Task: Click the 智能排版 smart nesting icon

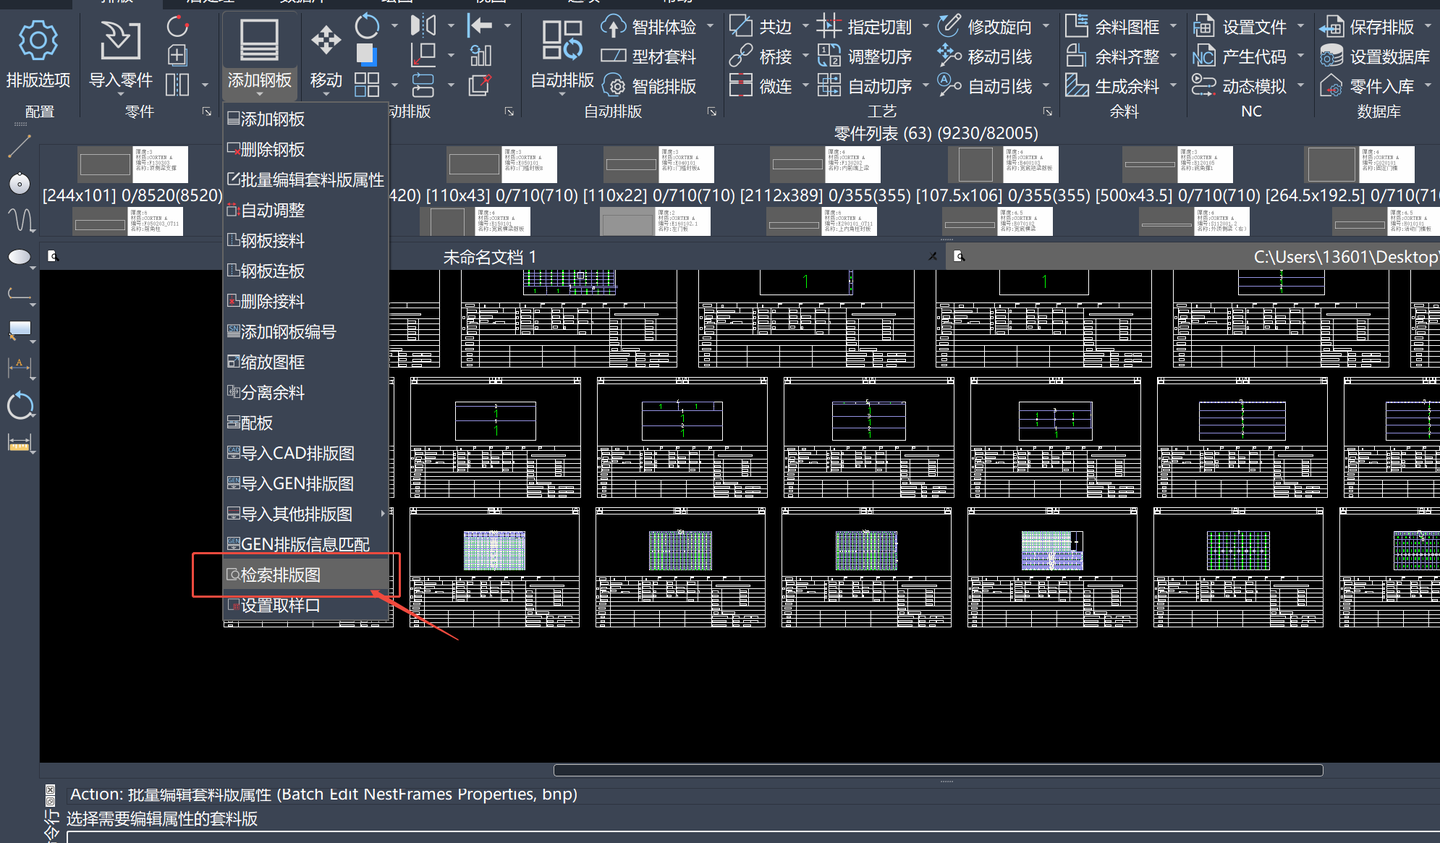Action: click(613, 86)
